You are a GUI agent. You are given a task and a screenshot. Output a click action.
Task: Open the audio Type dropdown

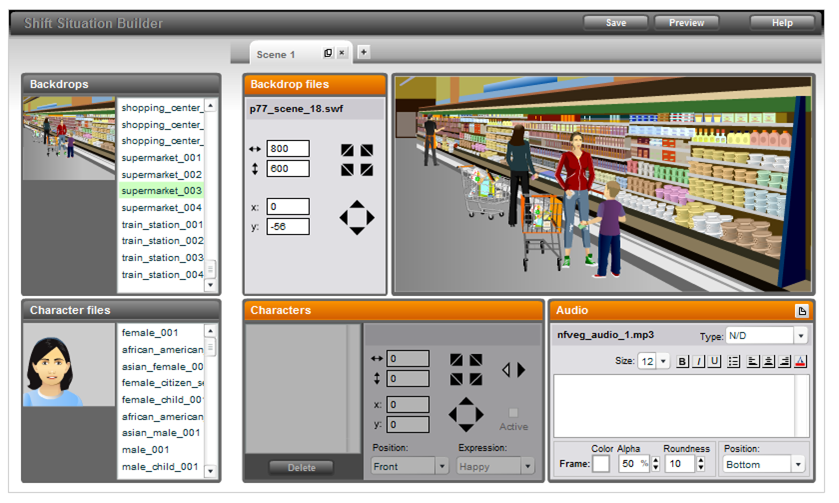click(766, 336)
